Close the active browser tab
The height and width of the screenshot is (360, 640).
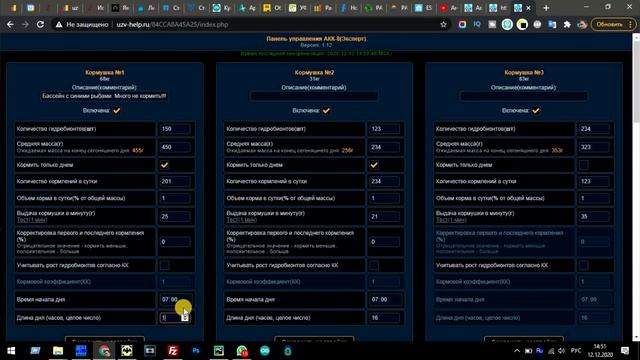pyautogui.click(x=529, y=8)
